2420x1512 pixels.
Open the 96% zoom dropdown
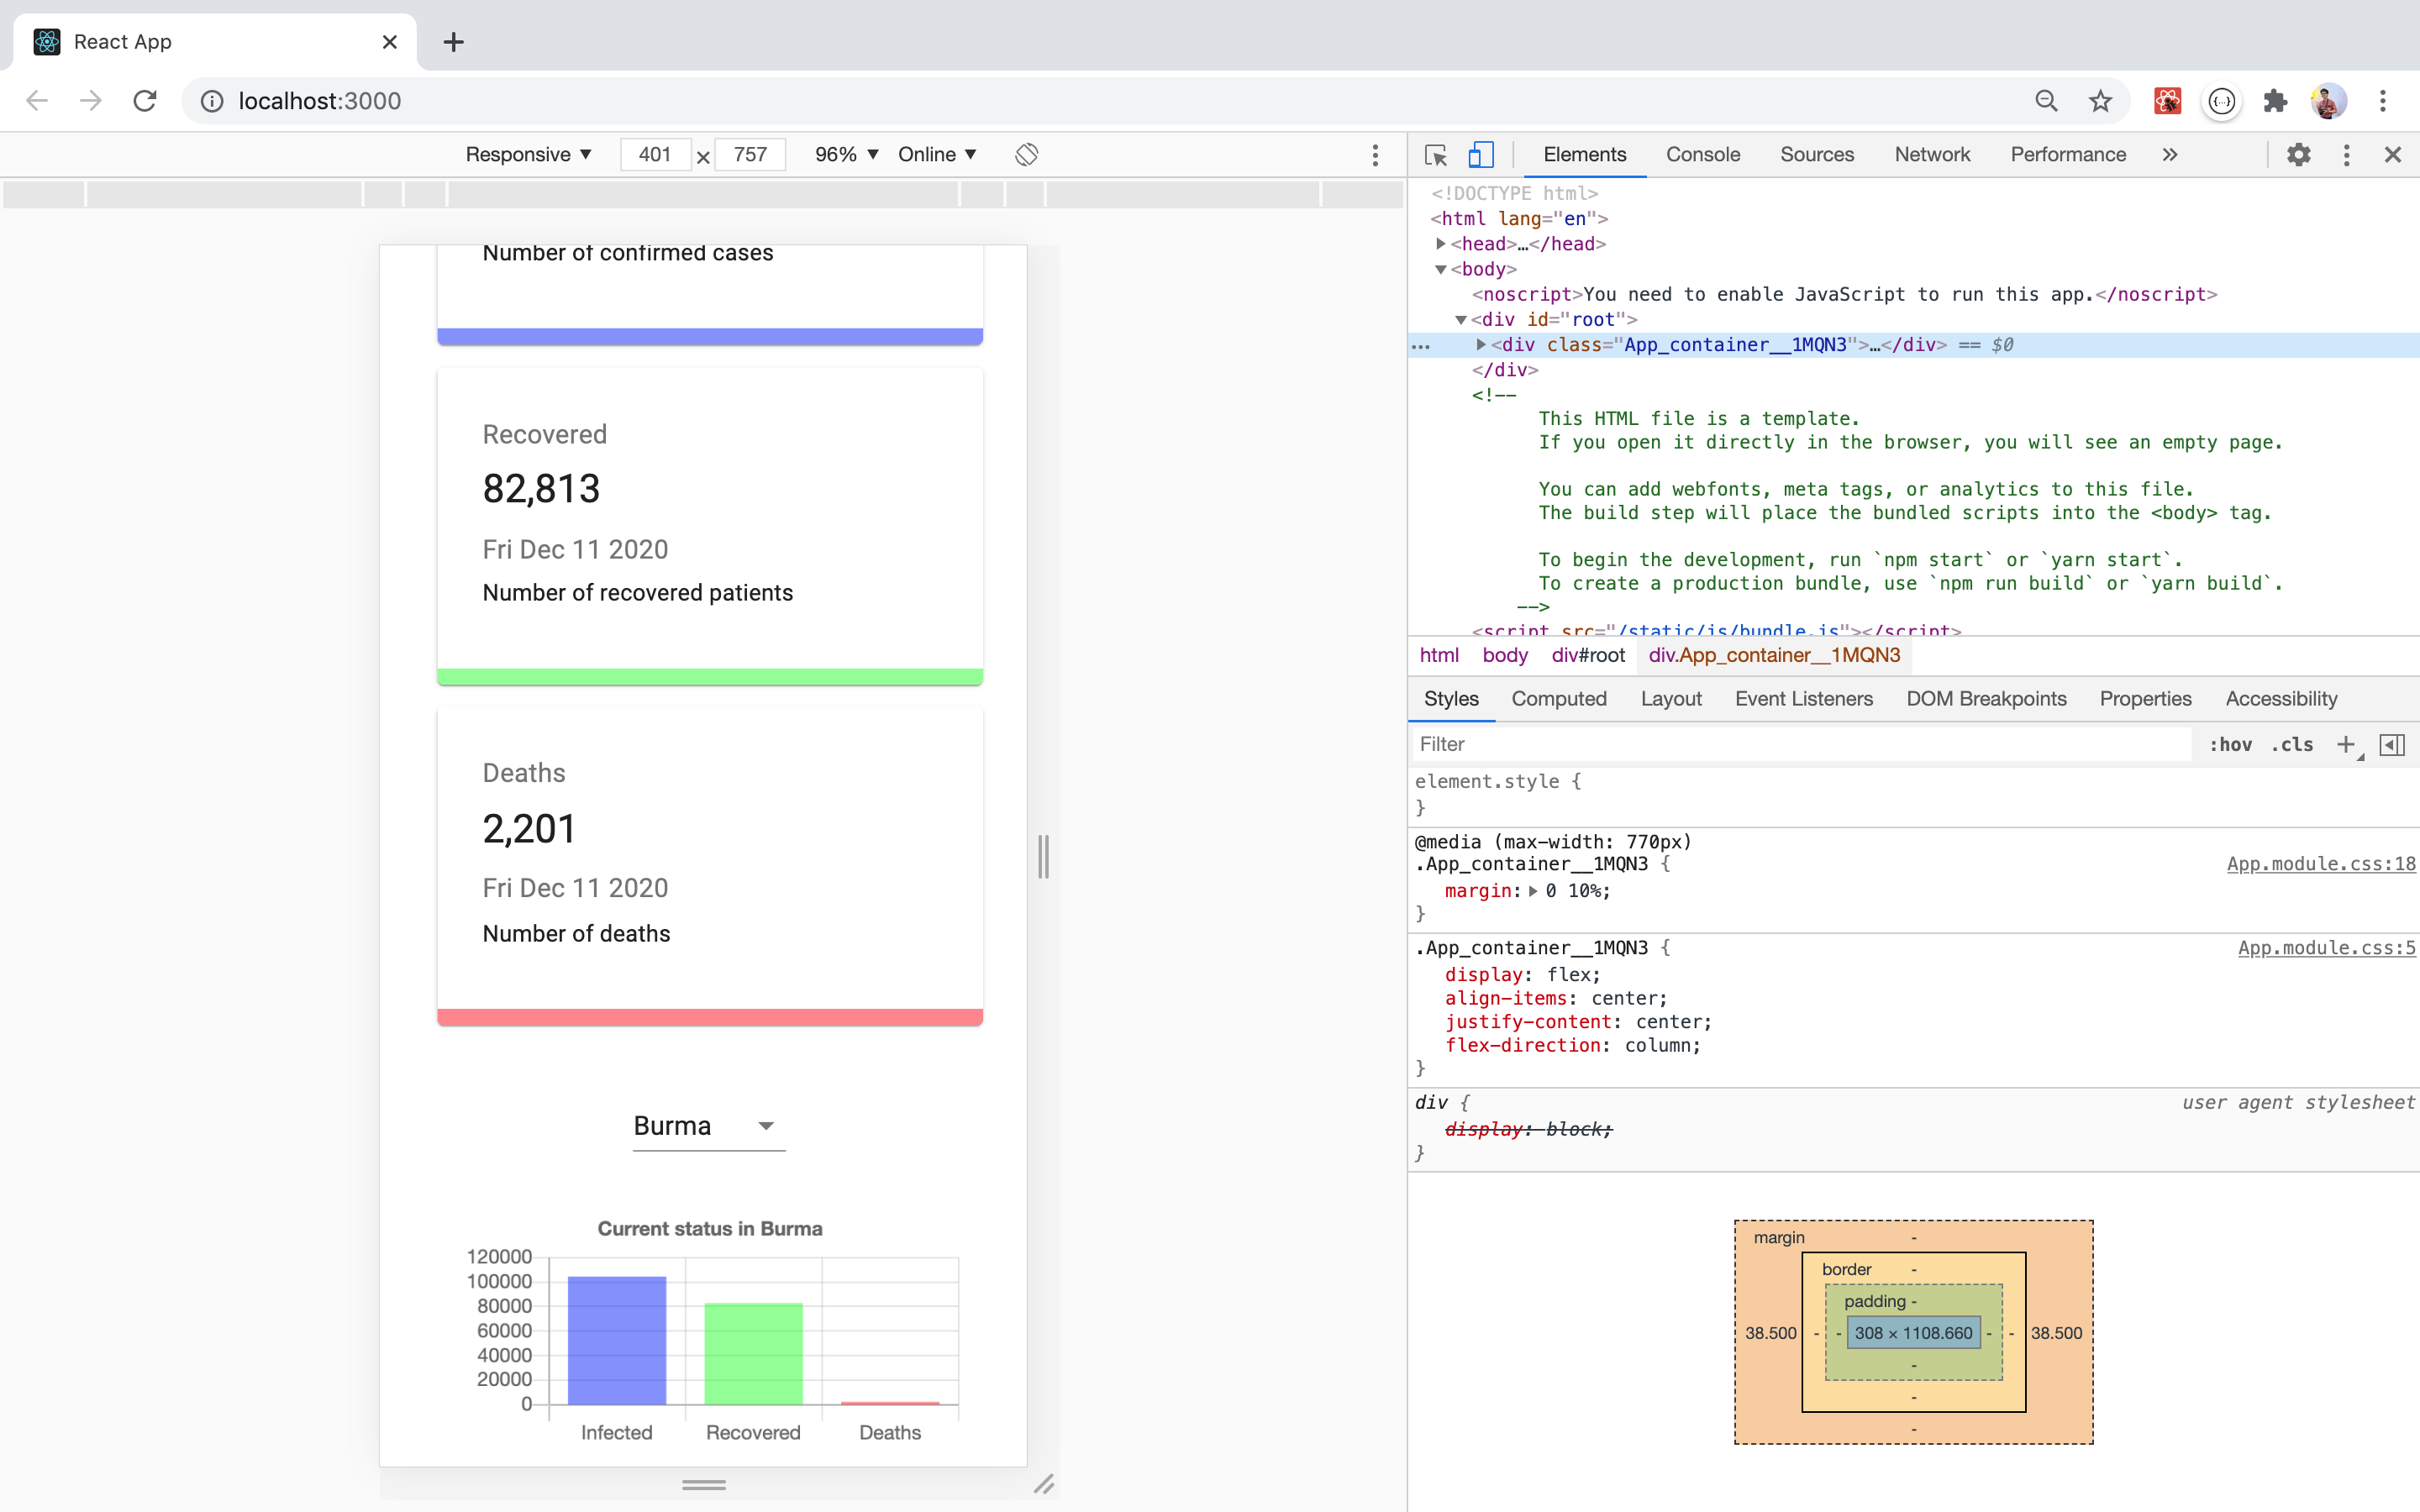(x=845, y=155)
